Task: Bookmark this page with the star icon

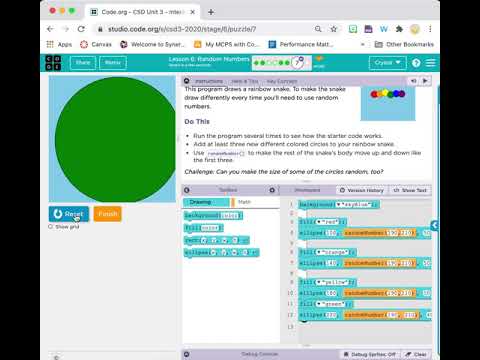Action: tap(334, 29)
